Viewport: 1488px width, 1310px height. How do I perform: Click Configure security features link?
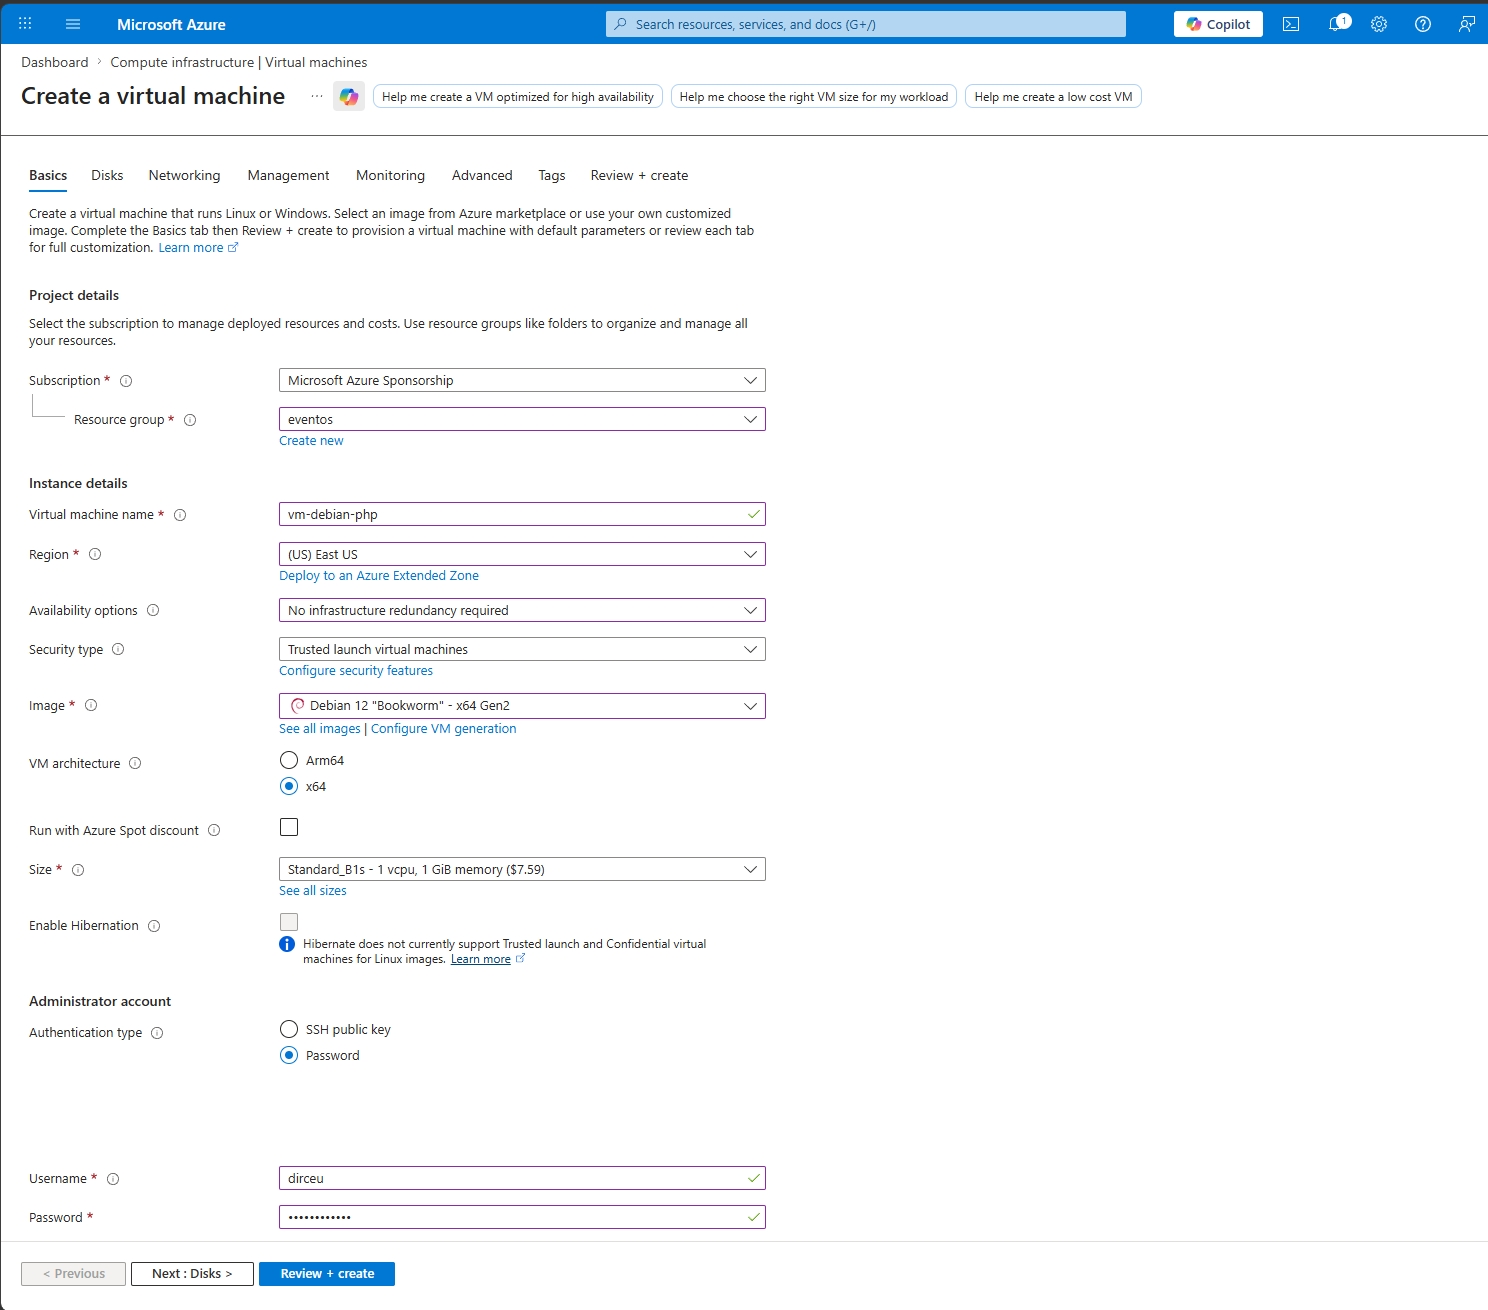356,671
